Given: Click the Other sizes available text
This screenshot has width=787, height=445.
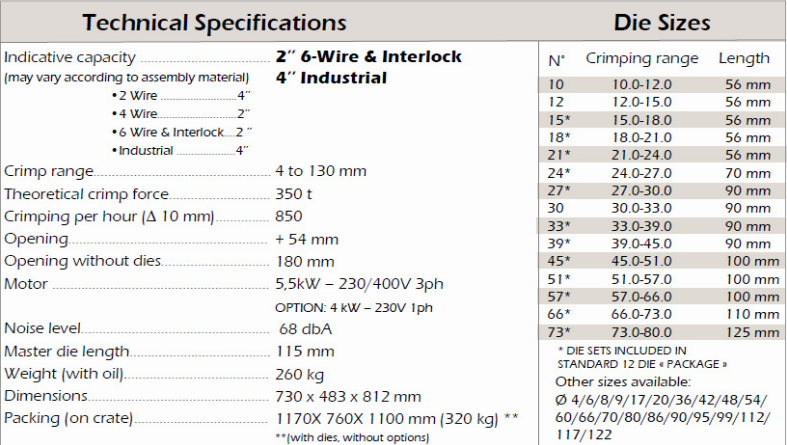Looking at the screenshot, I should (622, 381).
